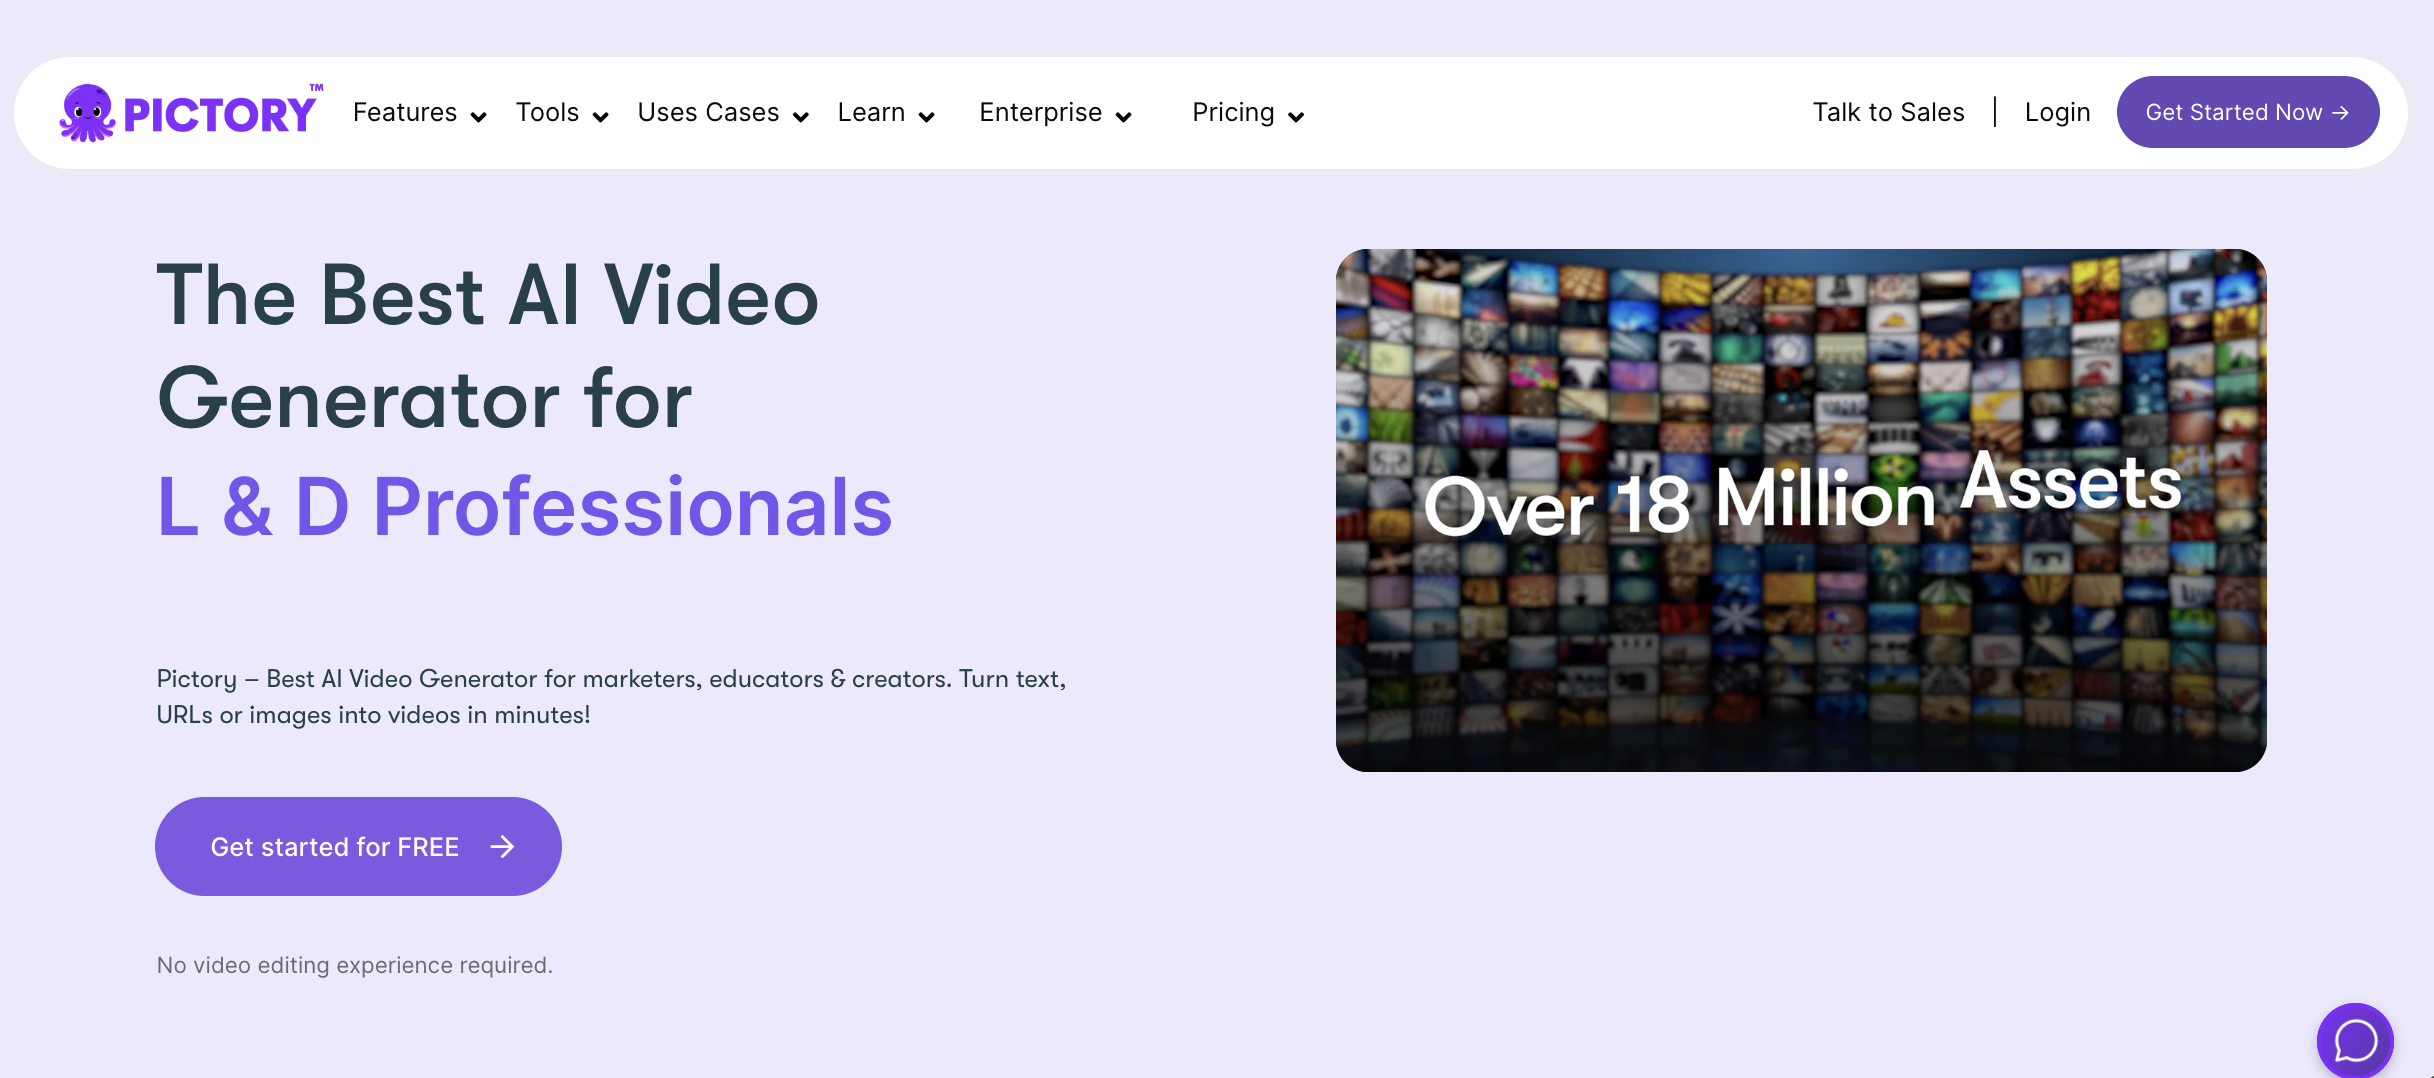2434x1078 pixels.
Task: Expand the Features dropdown
Action: [480, 117]
